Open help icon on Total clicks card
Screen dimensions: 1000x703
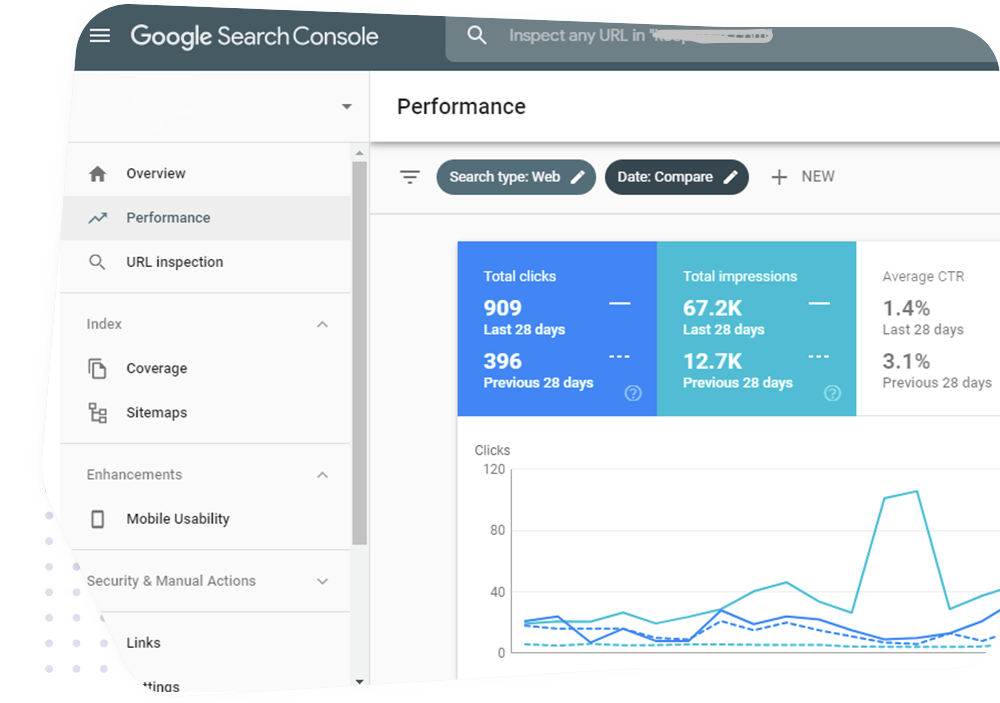(x=633, y=393)
